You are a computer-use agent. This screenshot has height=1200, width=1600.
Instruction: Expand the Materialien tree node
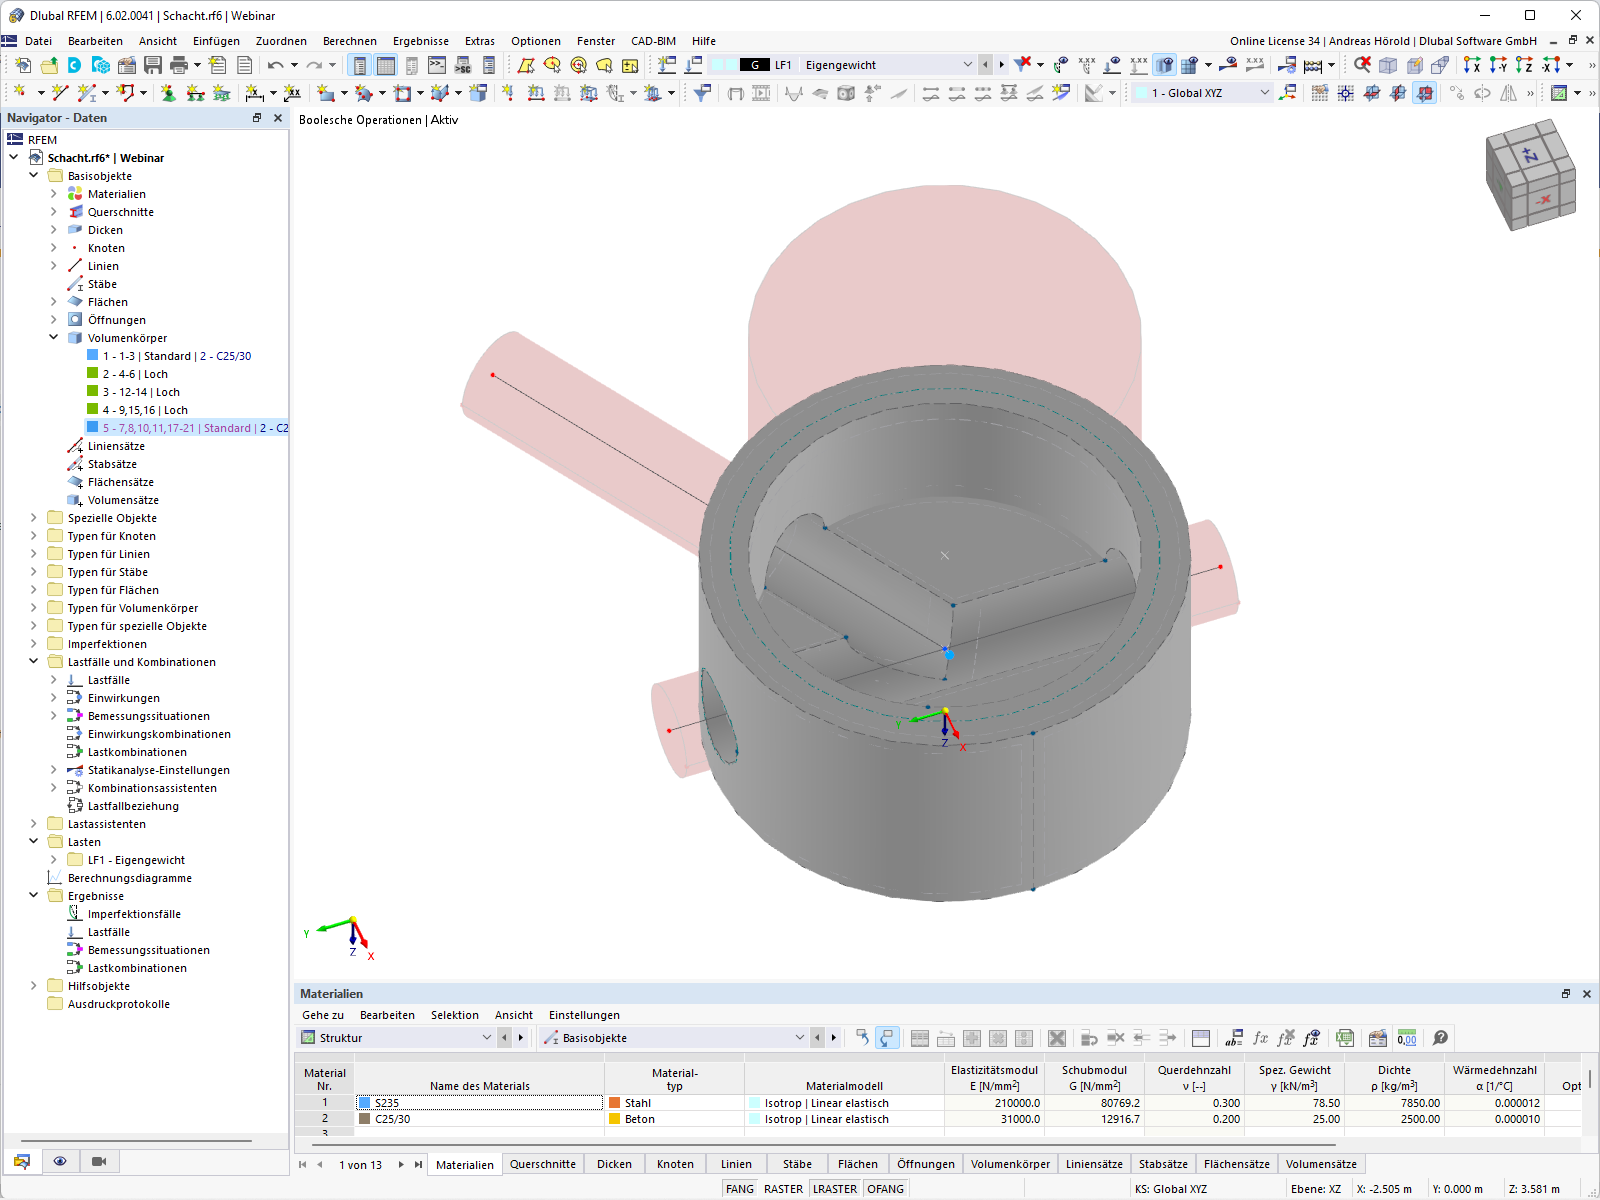(54, 194)
